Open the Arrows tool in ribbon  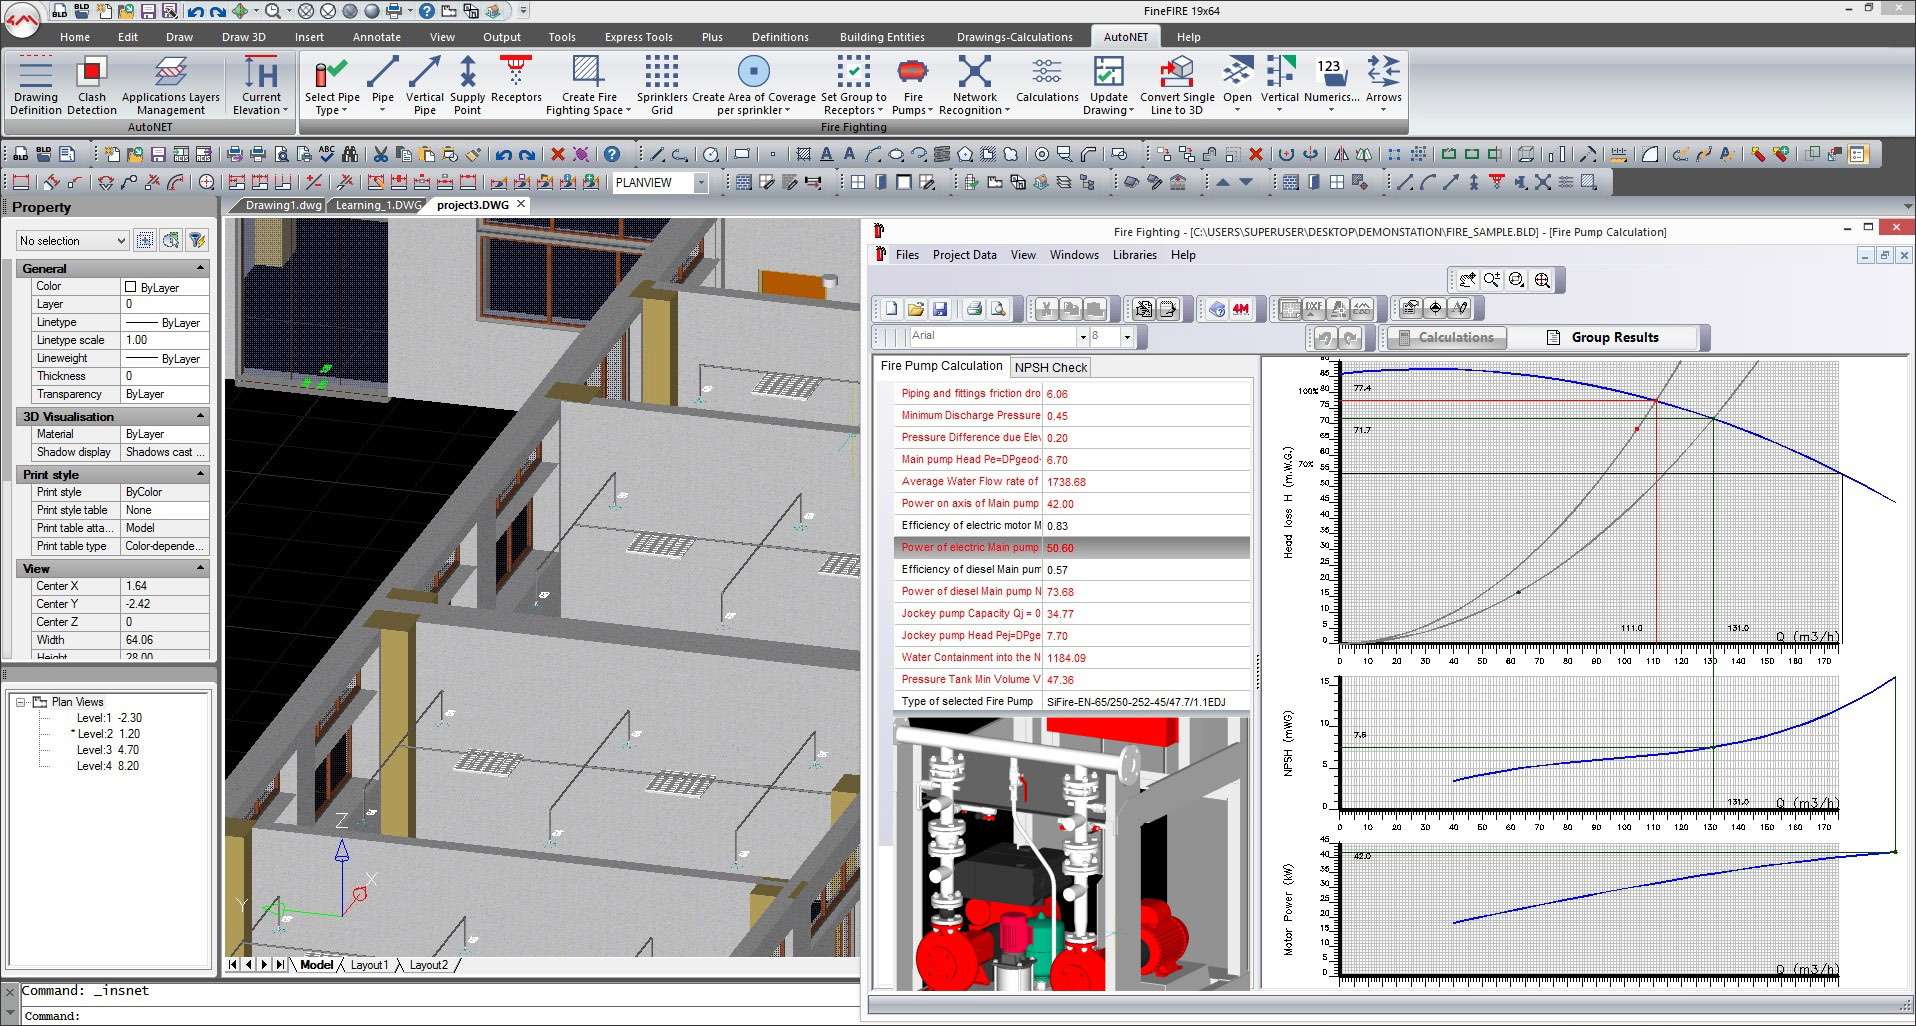(1384, 86)
